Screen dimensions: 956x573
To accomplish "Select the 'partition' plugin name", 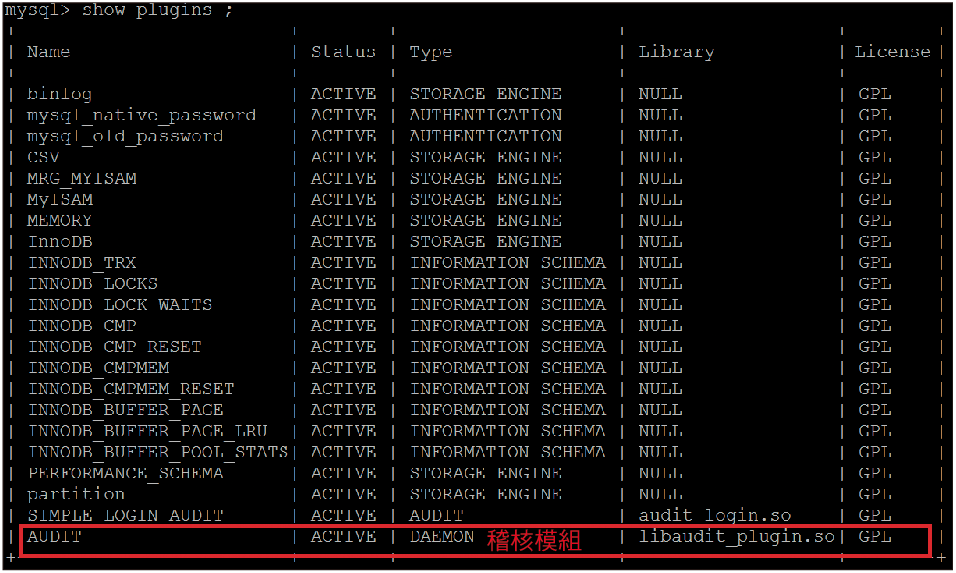I will (76, 494).
